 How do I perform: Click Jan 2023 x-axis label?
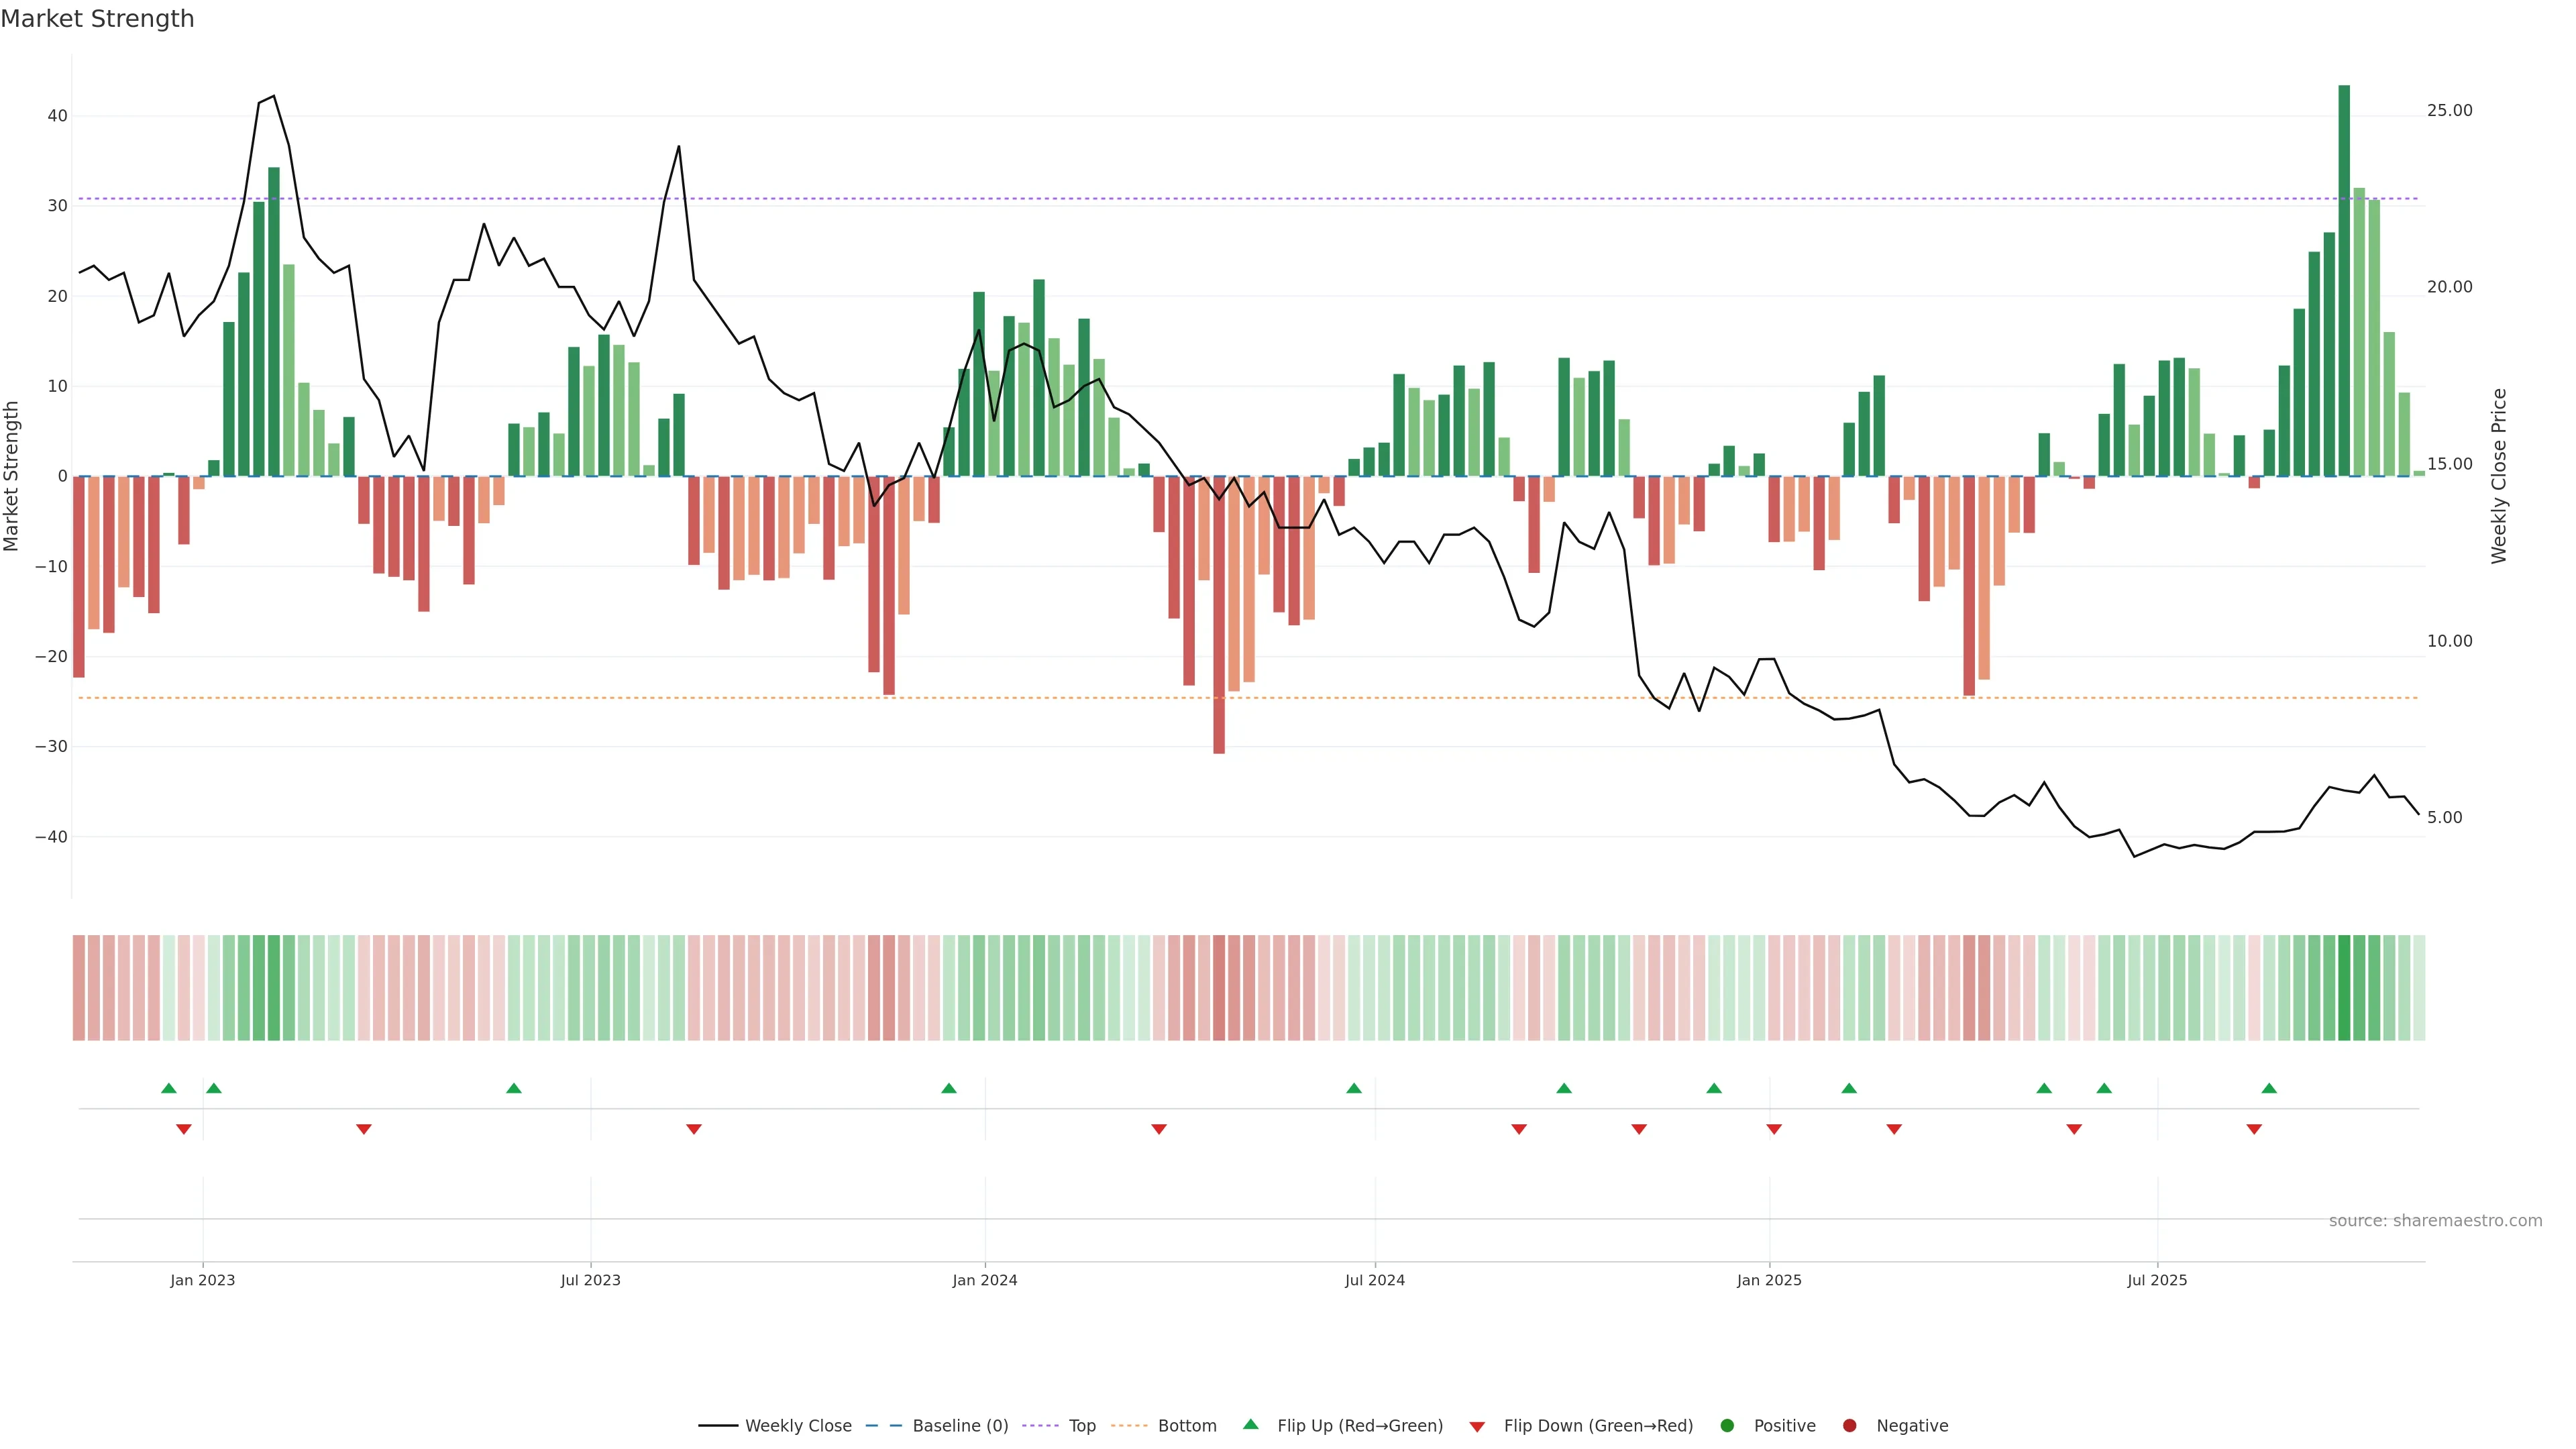click(202, 1280)
